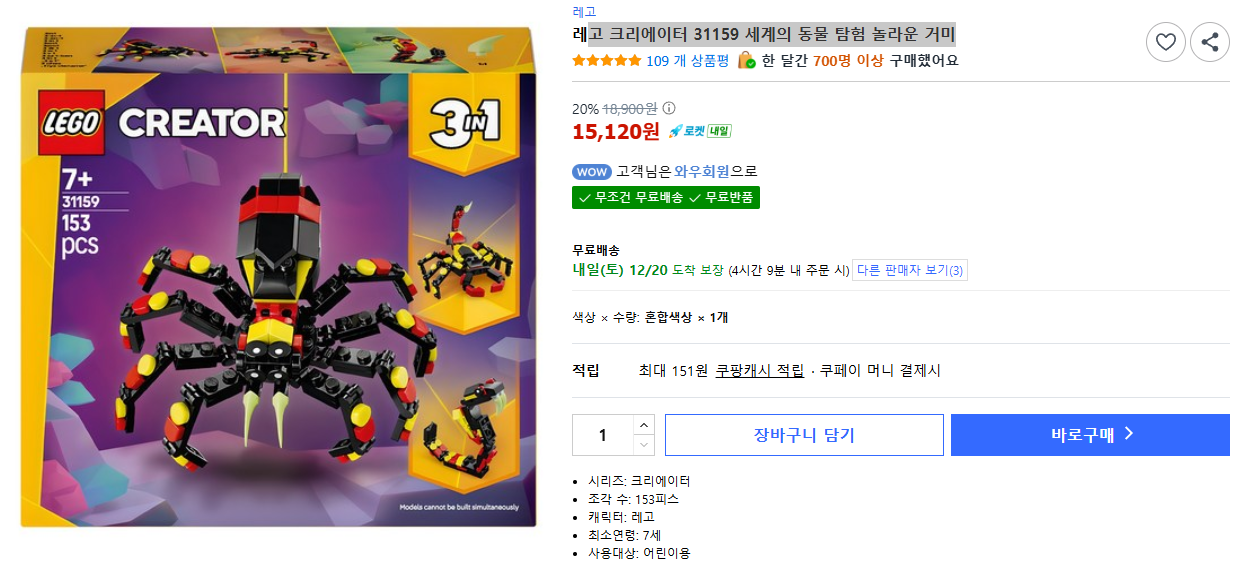Click the green free shipping and returns badge
The width and height of the screenshot is (1244, 564).
(666, 197)
